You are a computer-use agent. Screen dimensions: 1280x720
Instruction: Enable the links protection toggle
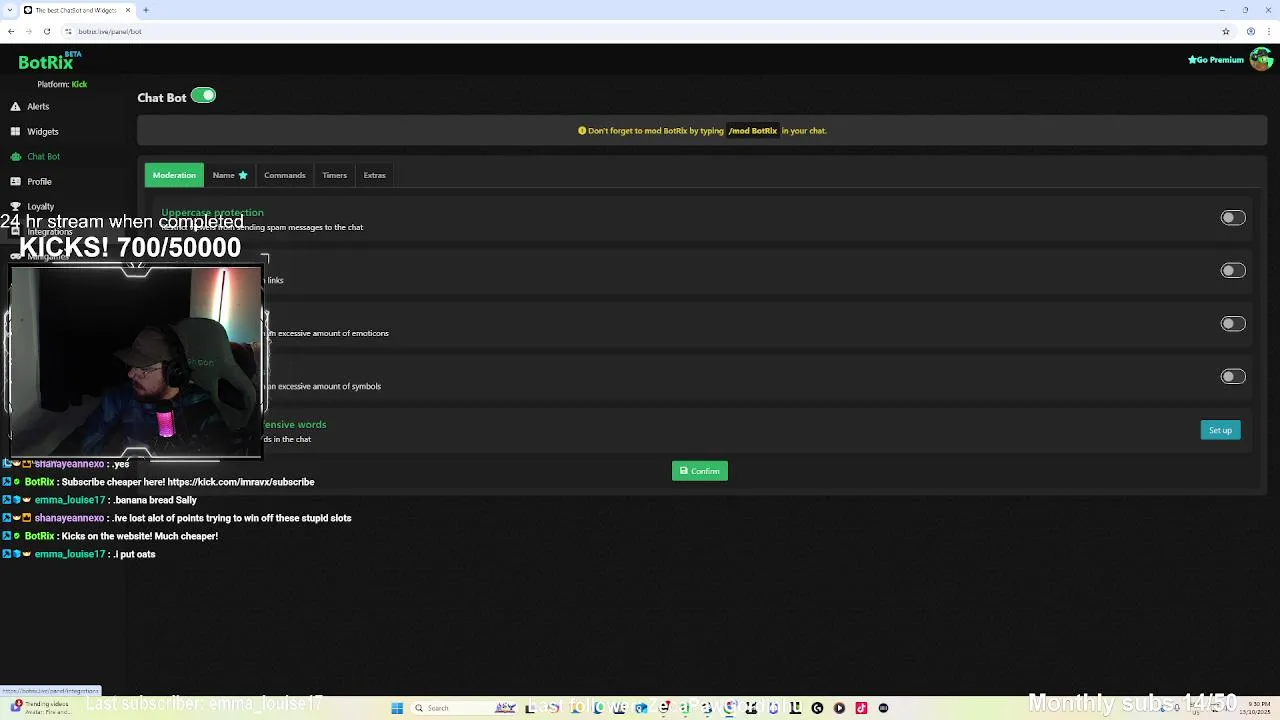click(1233, 271)
